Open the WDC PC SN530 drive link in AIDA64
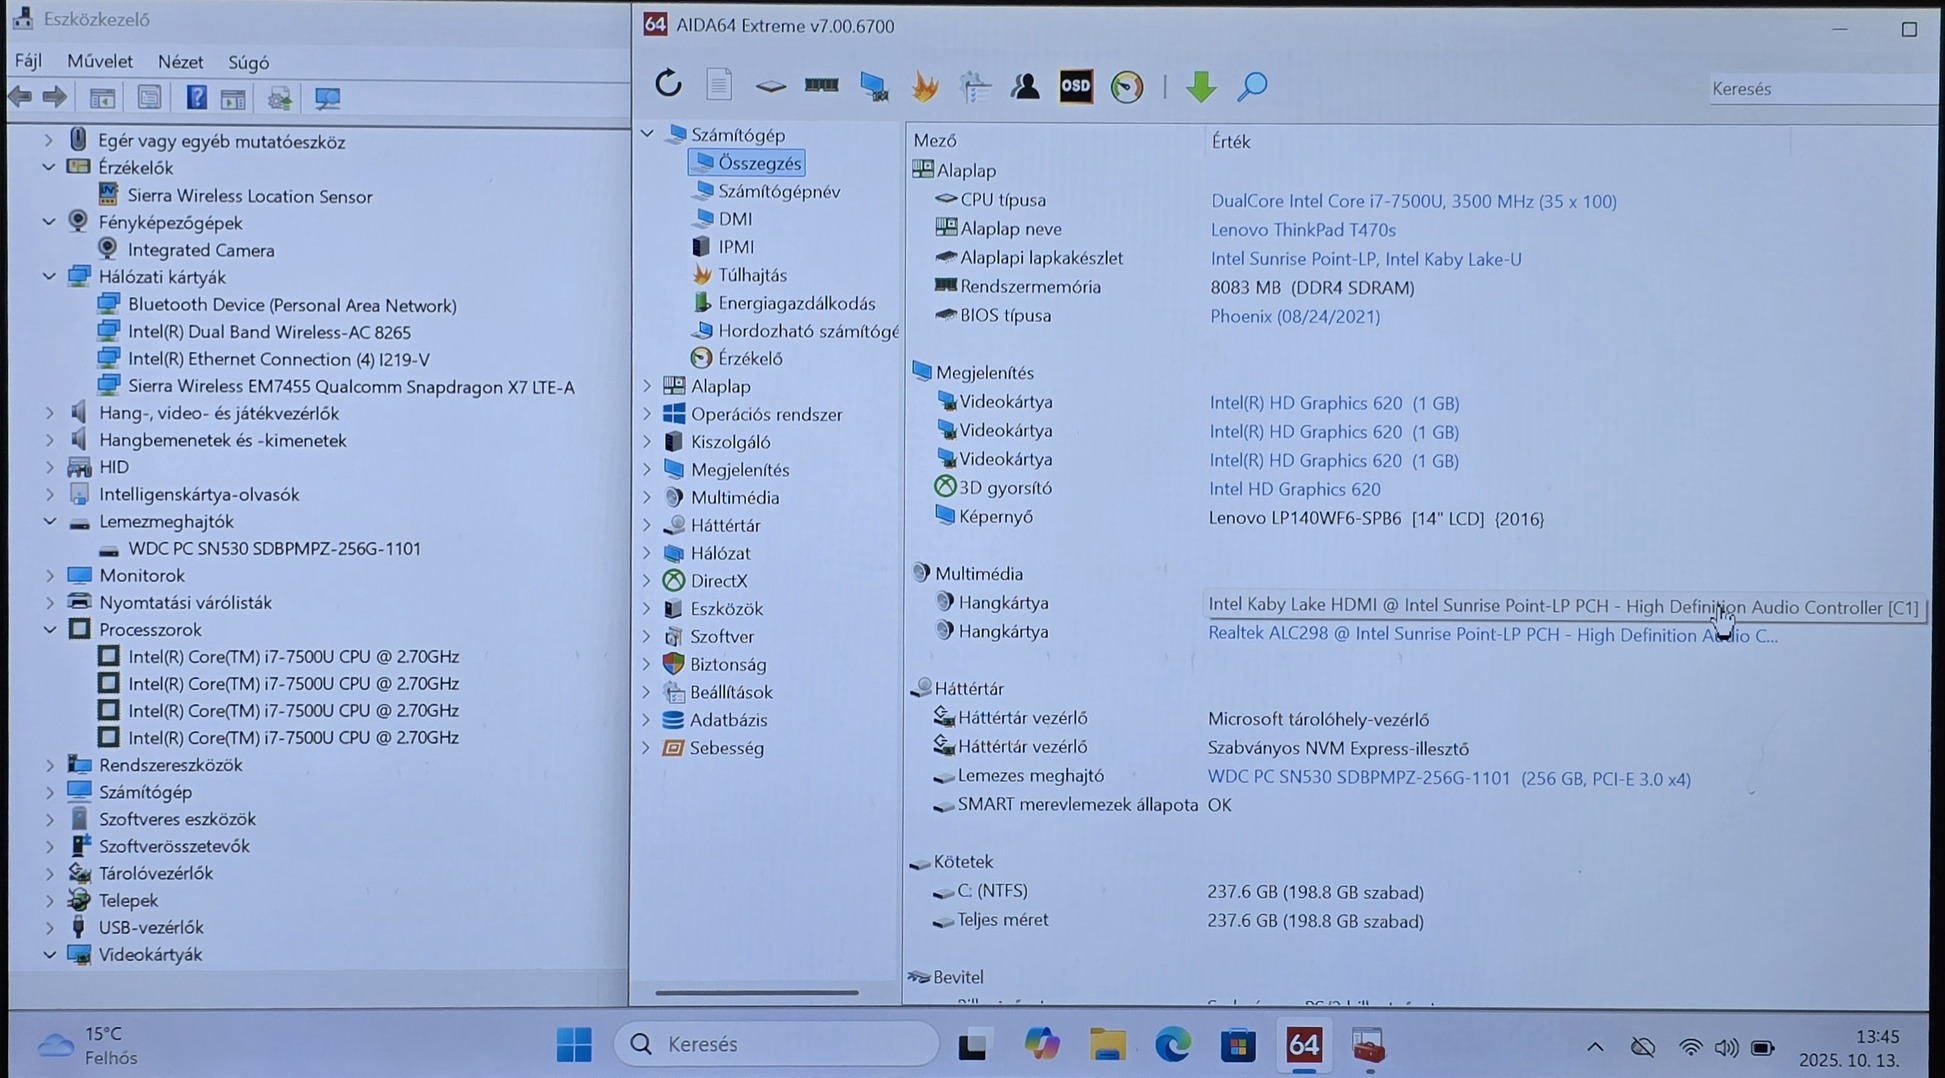 pyautogui.click(x=1449, y=778)
